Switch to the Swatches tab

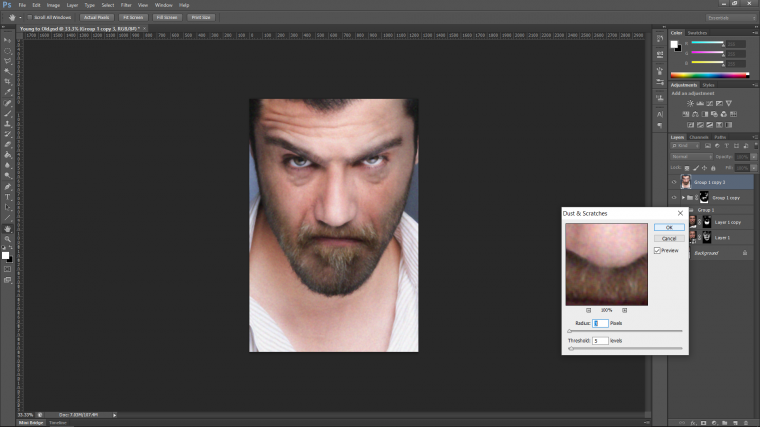pos(697,33)
